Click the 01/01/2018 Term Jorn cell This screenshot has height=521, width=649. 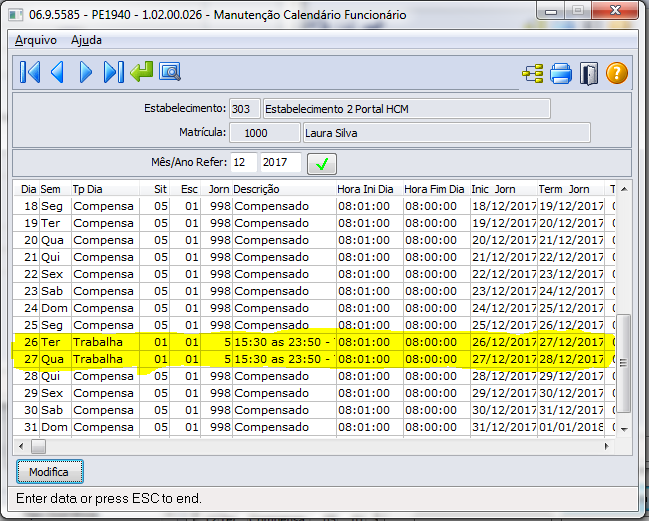click(x=571, y=427)
